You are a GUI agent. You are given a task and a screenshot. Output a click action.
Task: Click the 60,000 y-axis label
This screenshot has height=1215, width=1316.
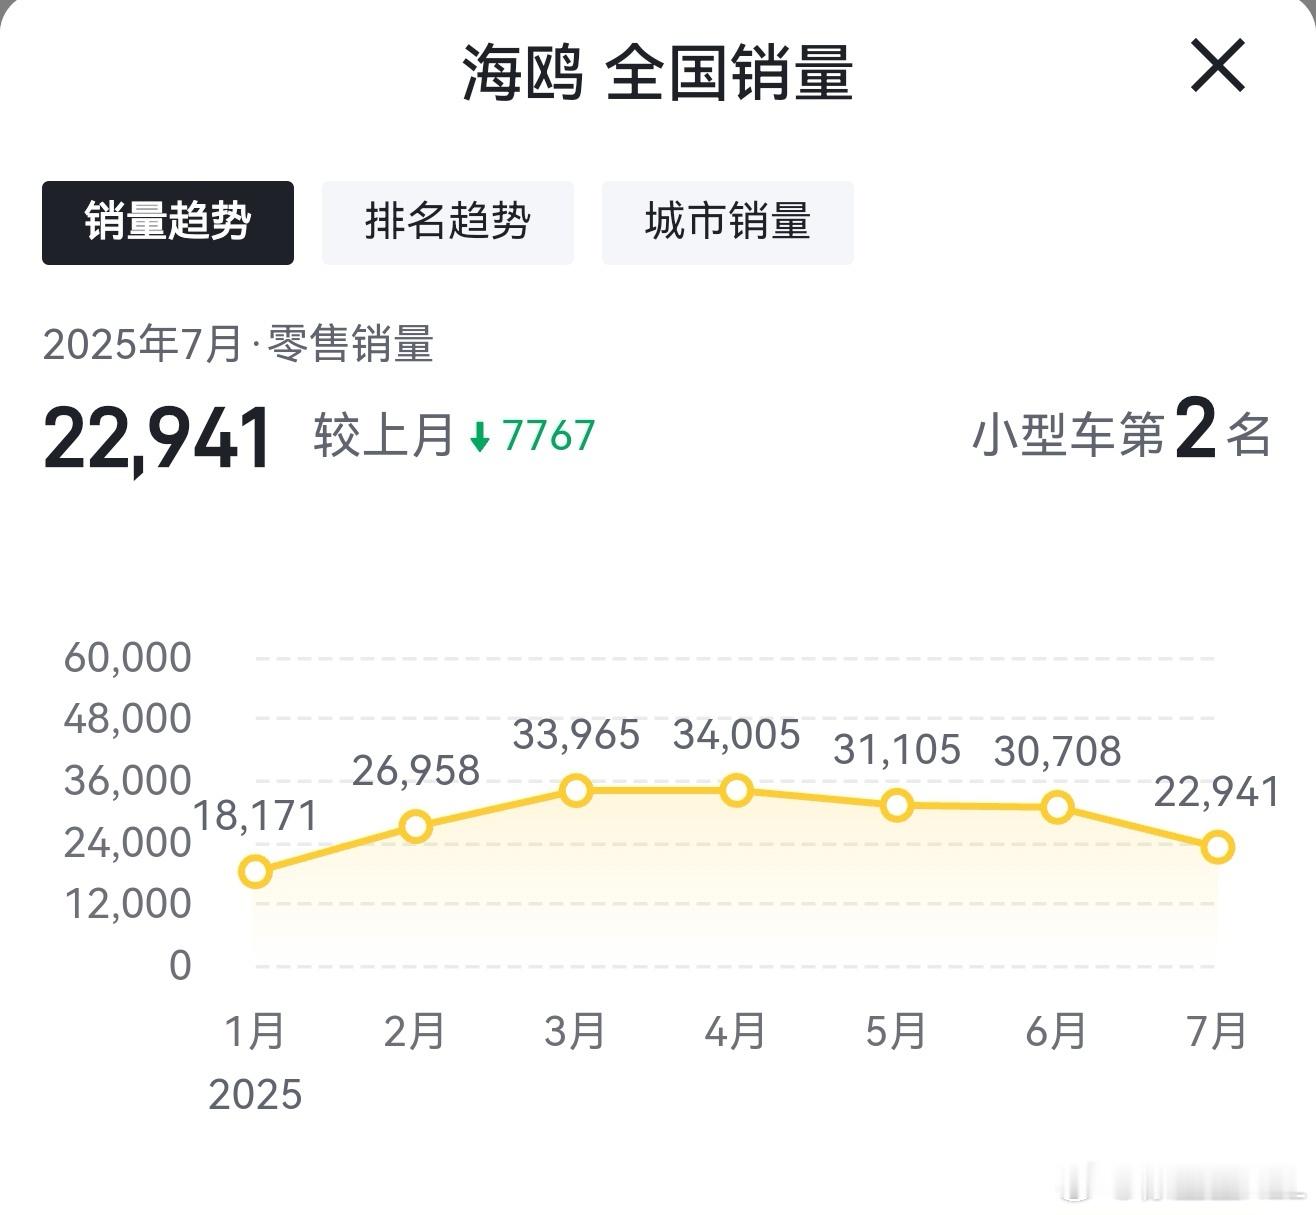128,658
